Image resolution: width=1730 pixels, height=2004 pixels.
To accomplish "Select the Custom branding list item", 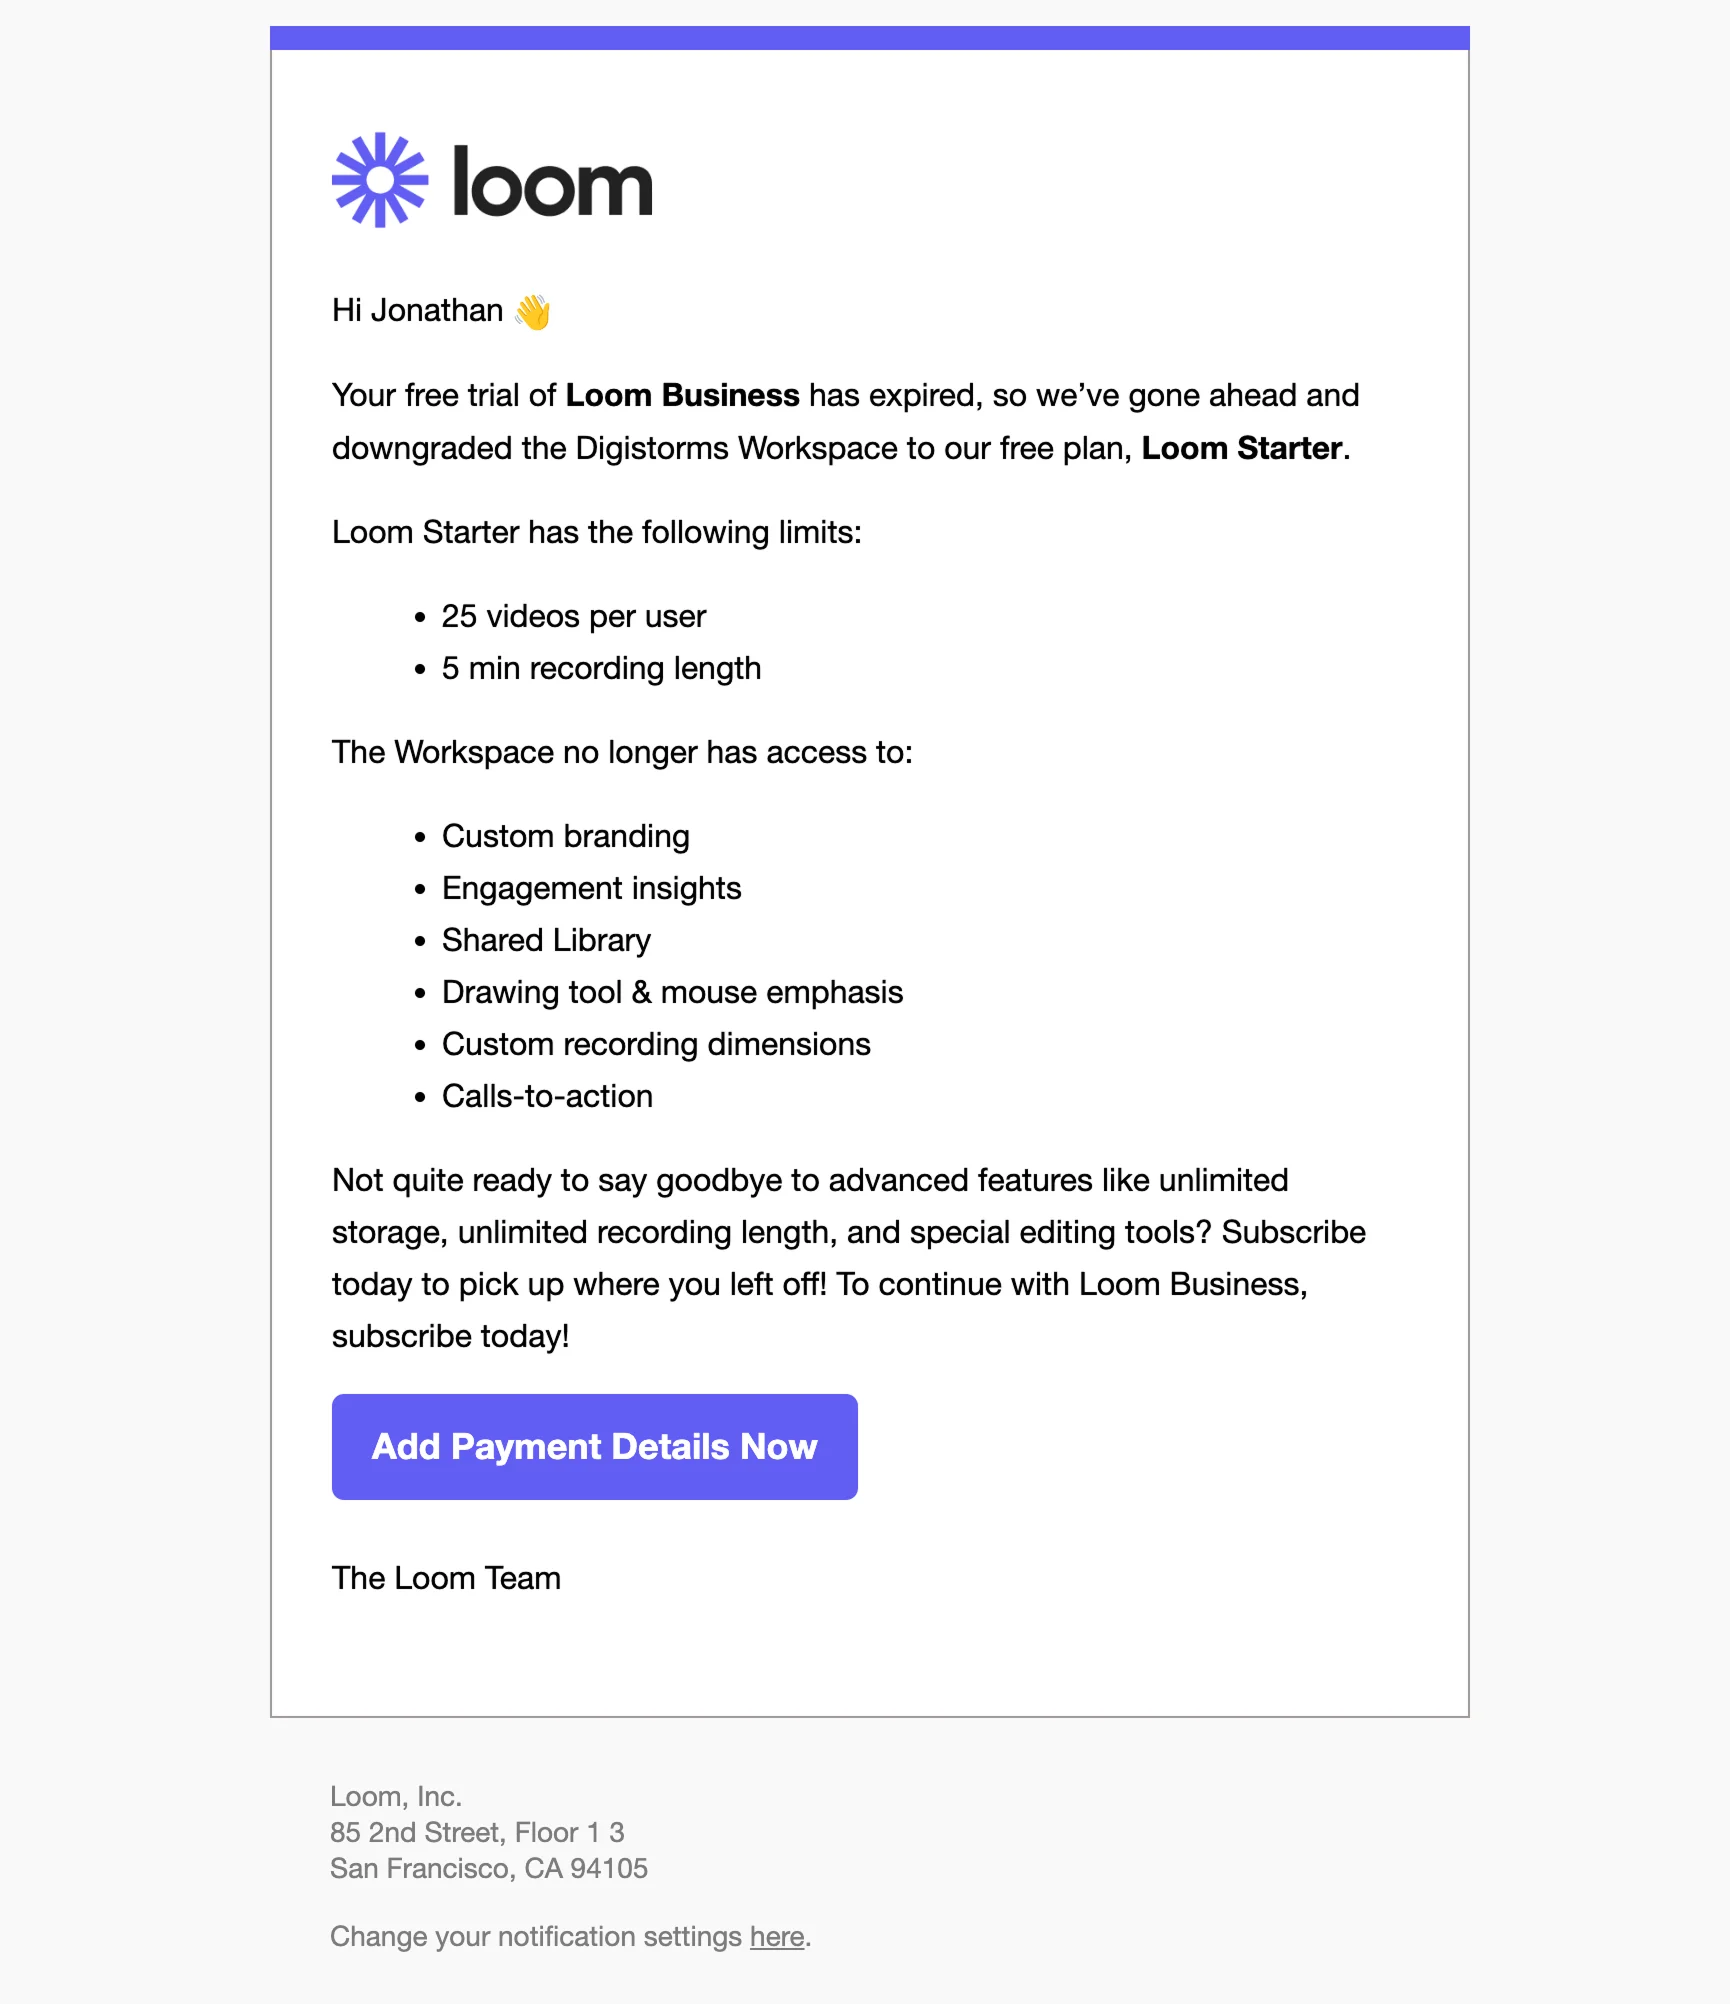I will coord(565,836).
